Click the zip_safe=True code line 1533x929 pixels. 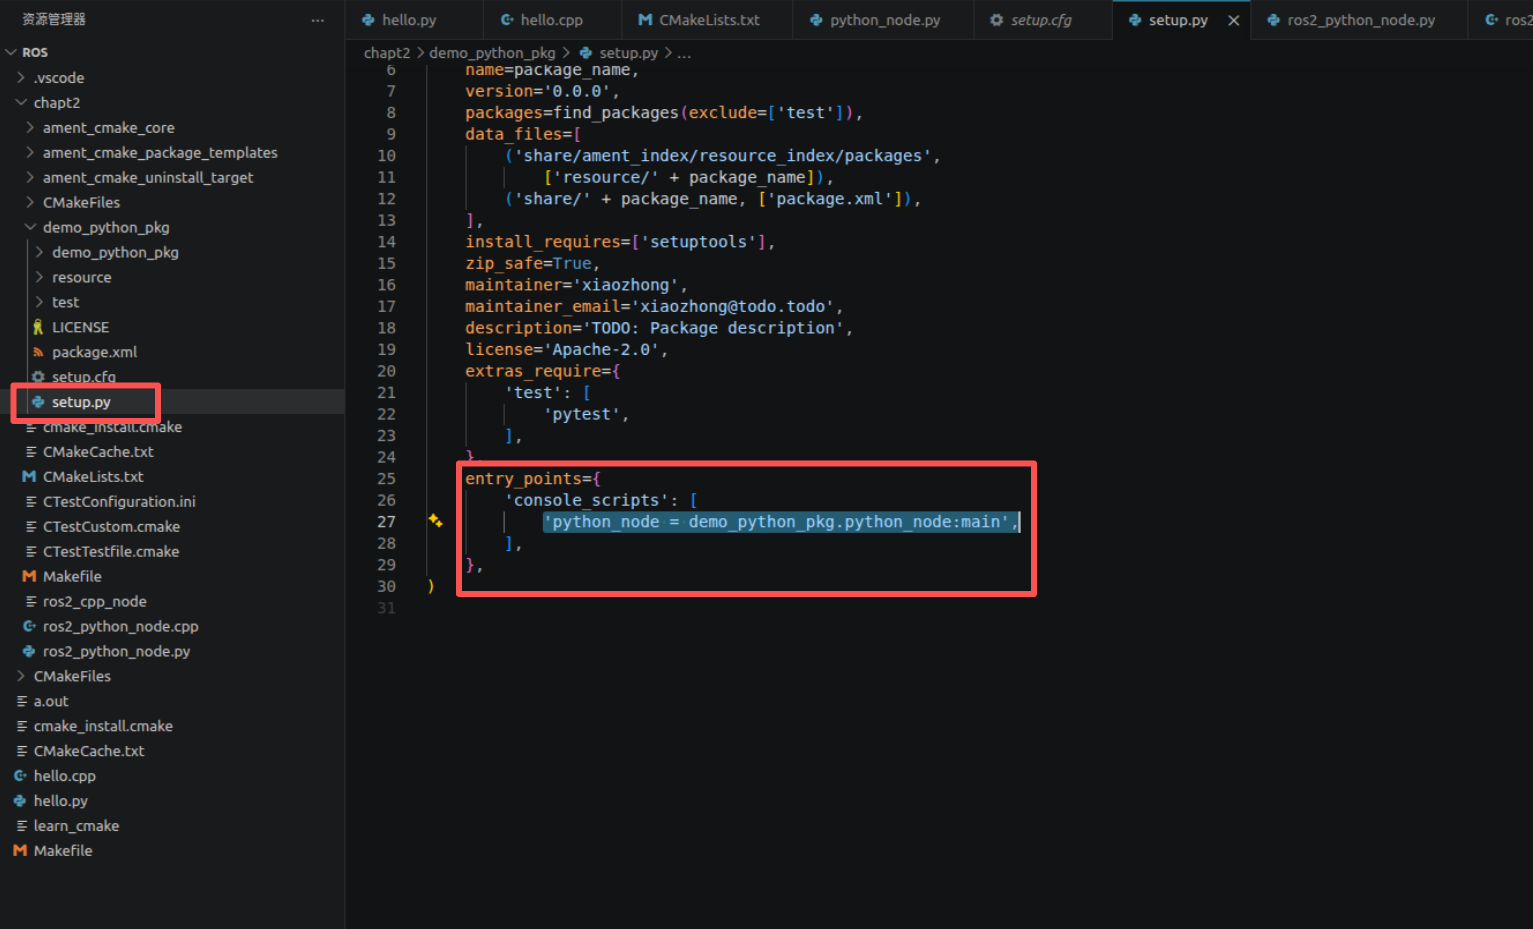click(532, 263)
